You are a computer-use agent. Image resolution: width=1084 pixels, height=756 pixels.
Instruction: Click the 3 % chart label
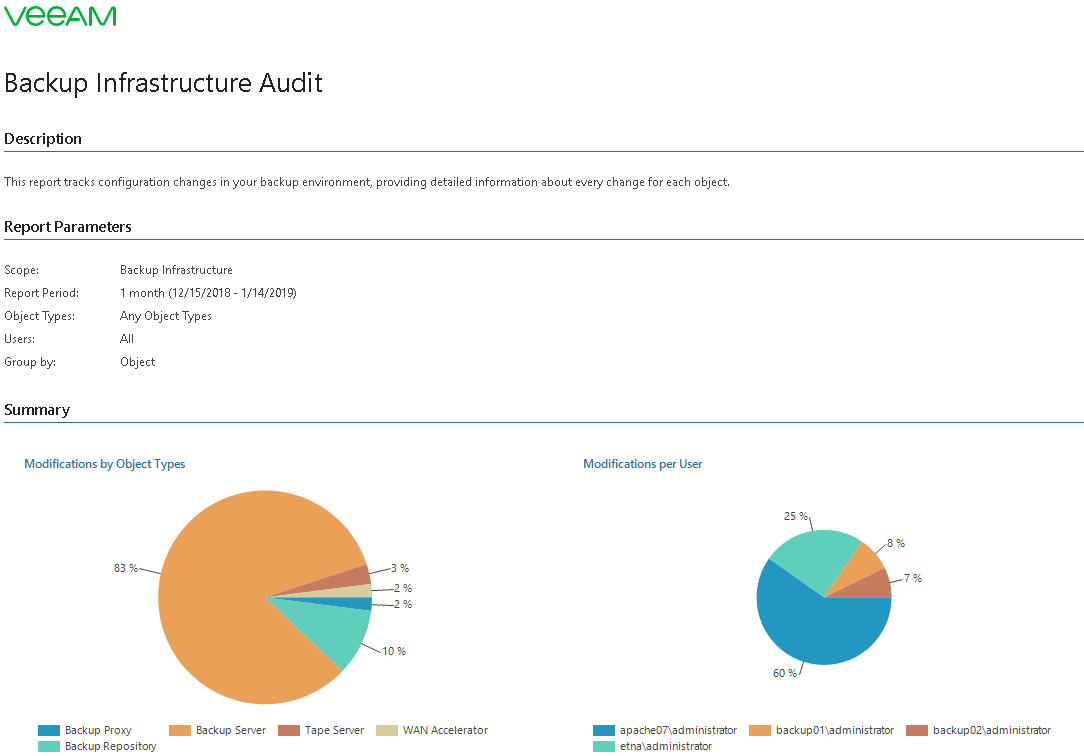coord(400,568)
